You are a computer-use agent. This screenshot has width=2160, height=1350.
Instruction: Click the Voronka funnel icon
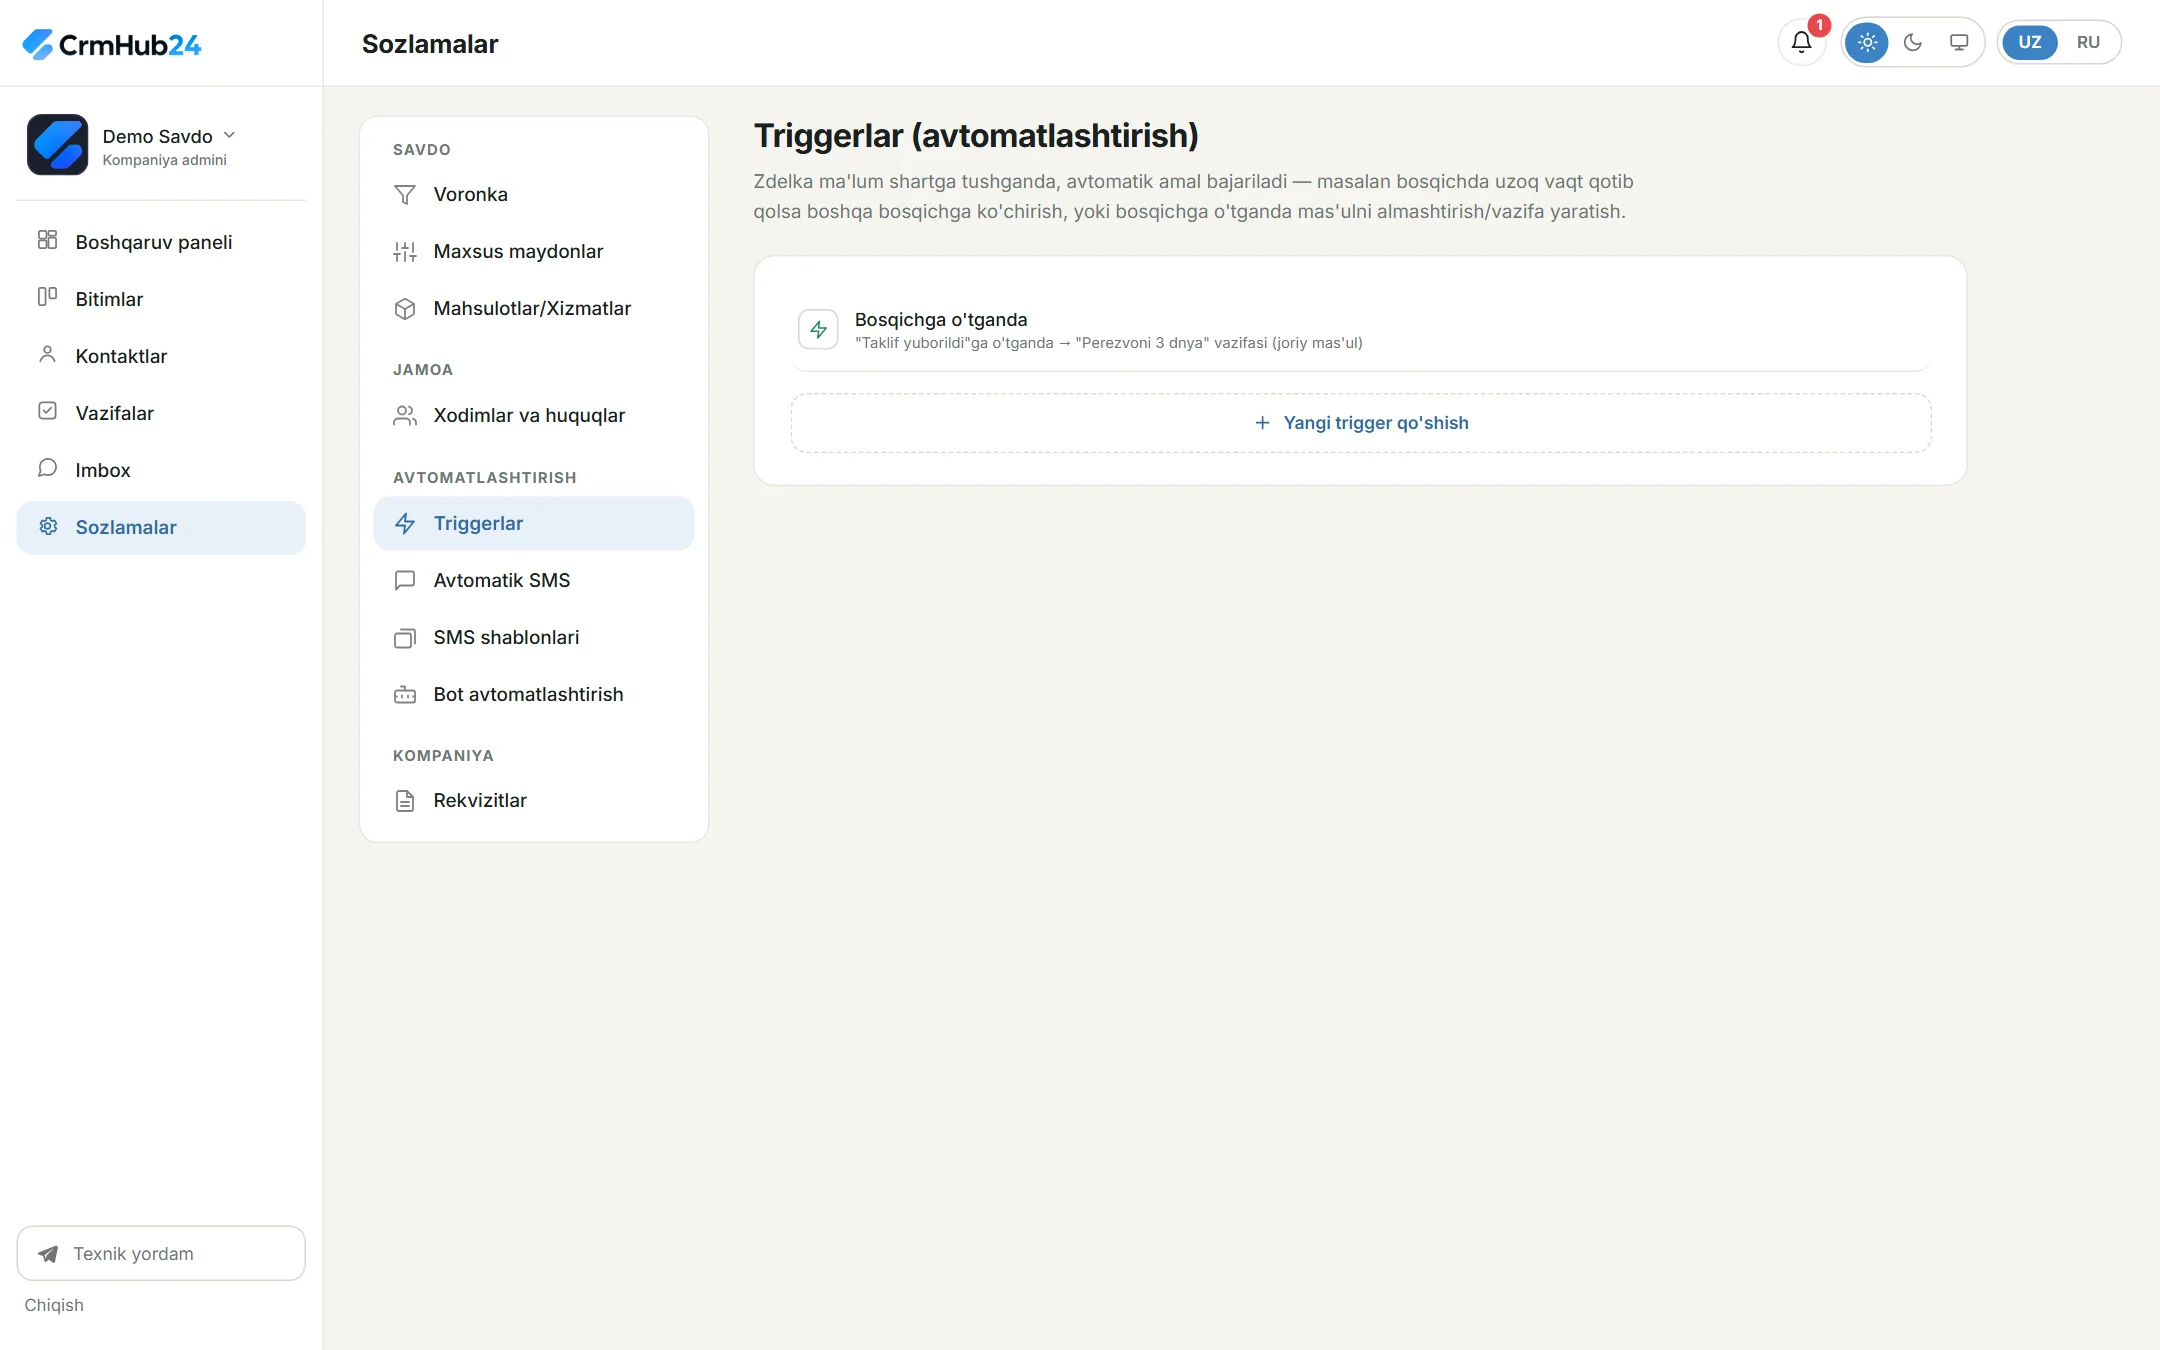pos(405,195)
